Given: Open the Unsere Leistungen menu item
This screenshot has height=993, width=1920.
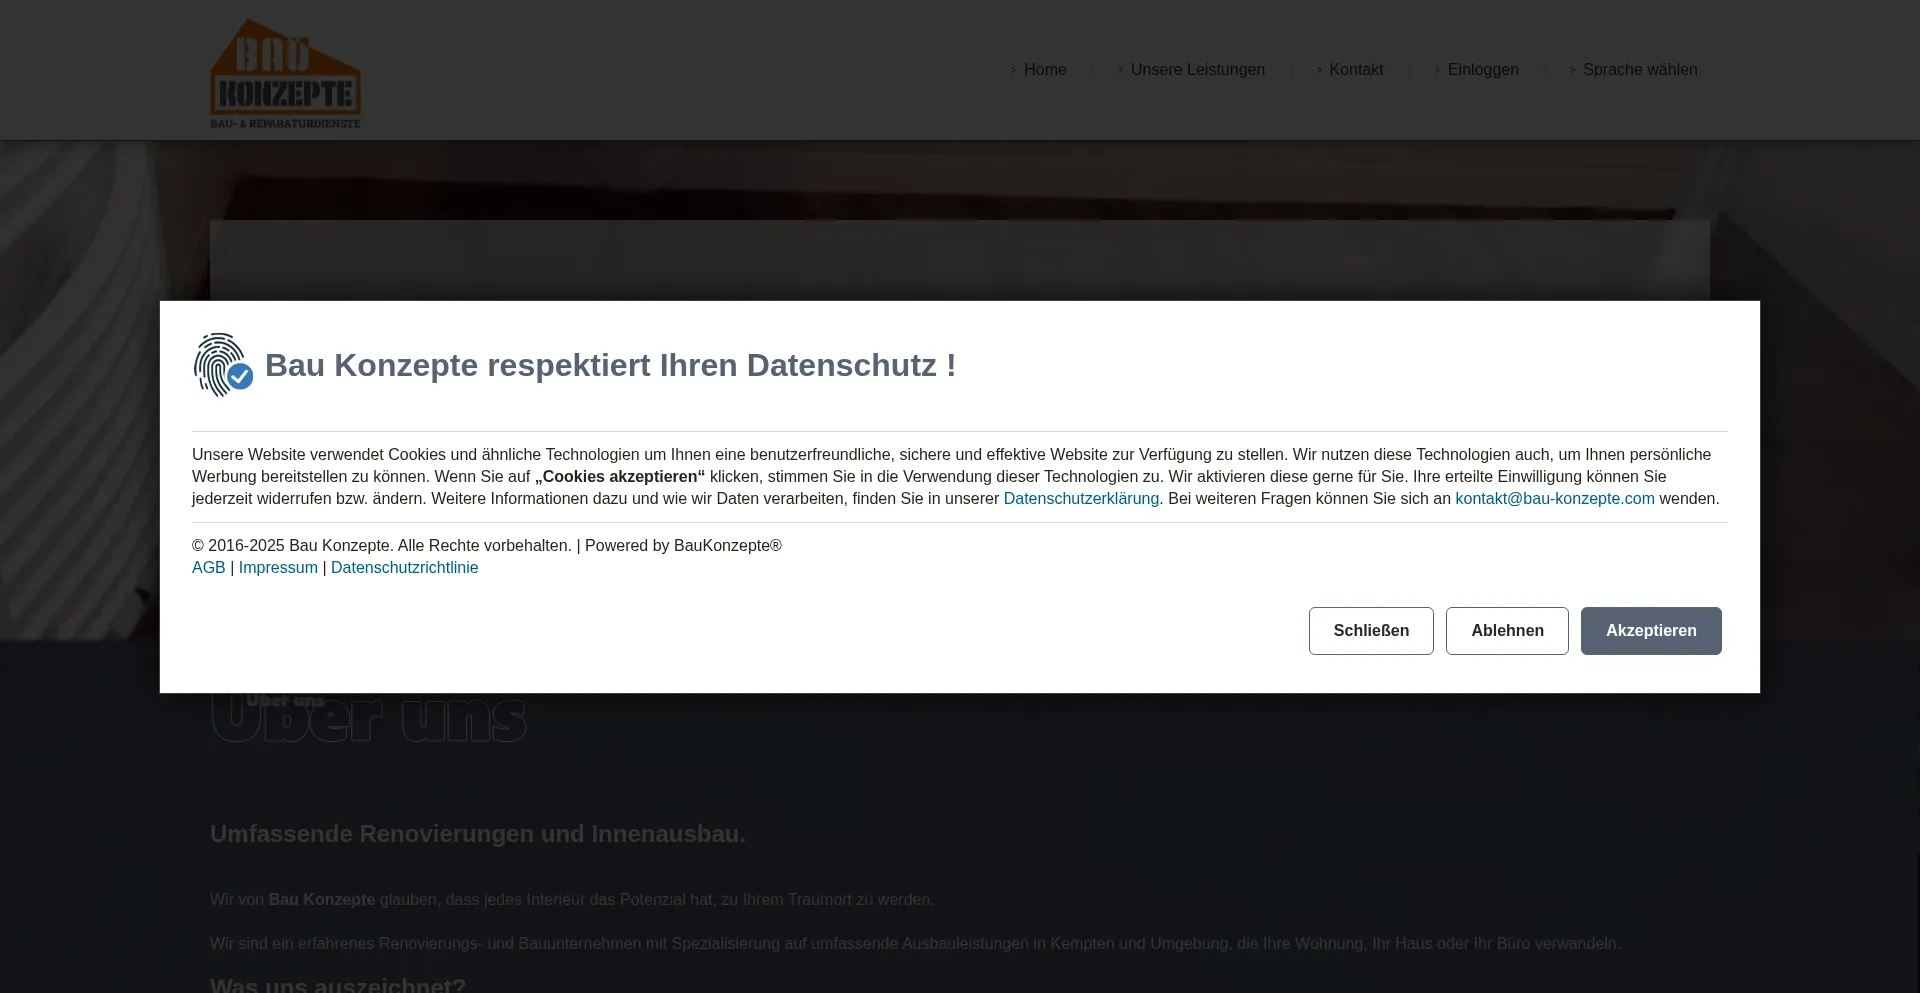Looking at the screenshot, I should click(x=1197, y=70).
